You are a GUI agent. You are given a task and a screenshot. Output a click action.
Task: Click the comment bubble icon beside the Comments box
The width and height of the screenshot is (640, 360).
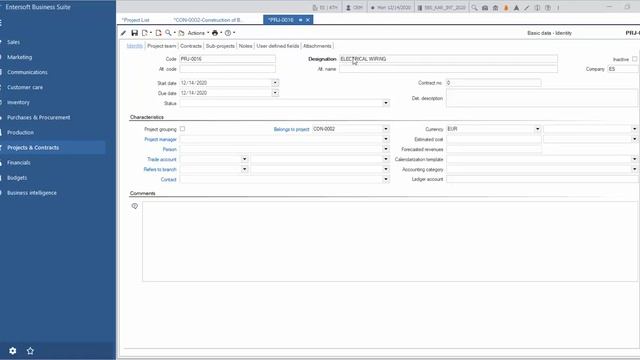(x=135, y=206)
